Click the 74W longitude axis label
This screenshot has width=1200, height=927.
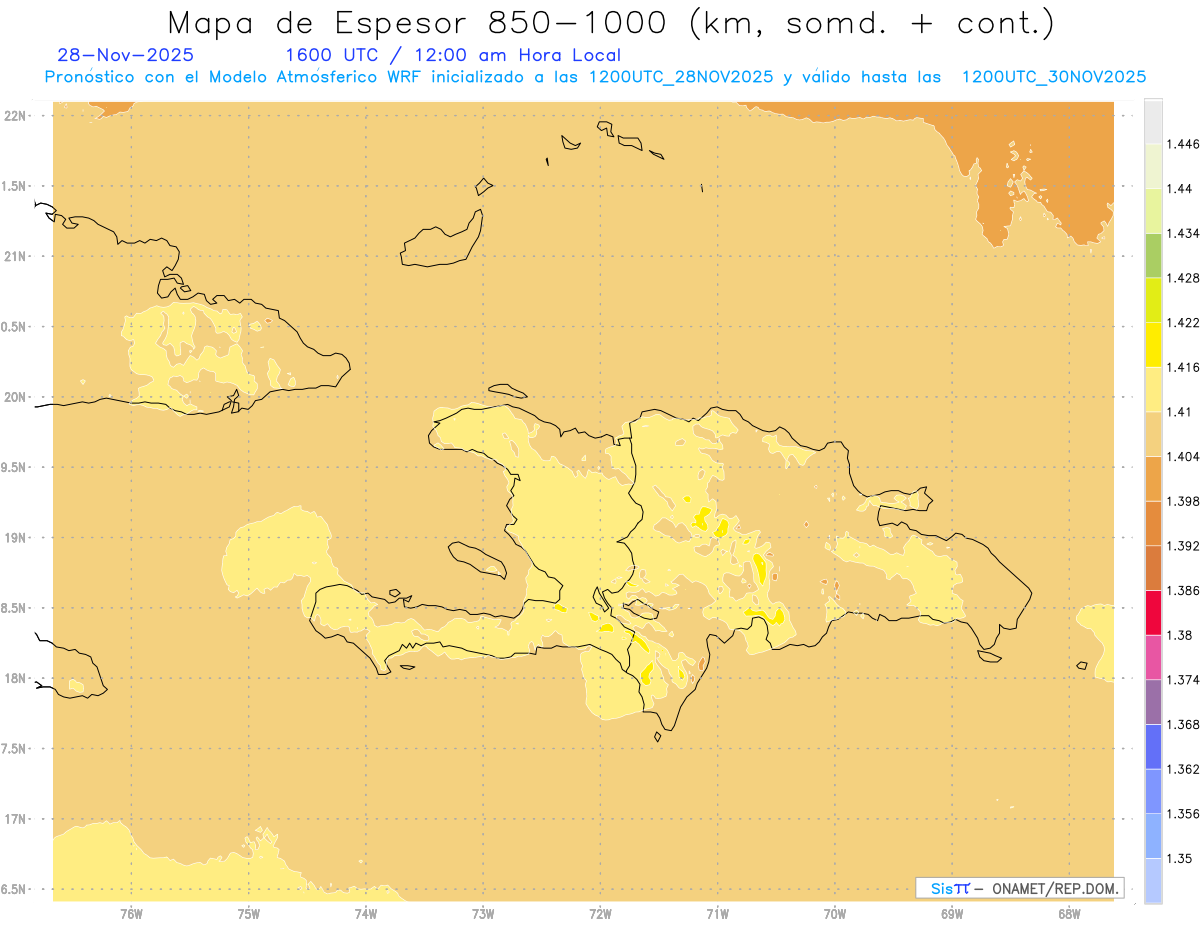pos(366,913)
